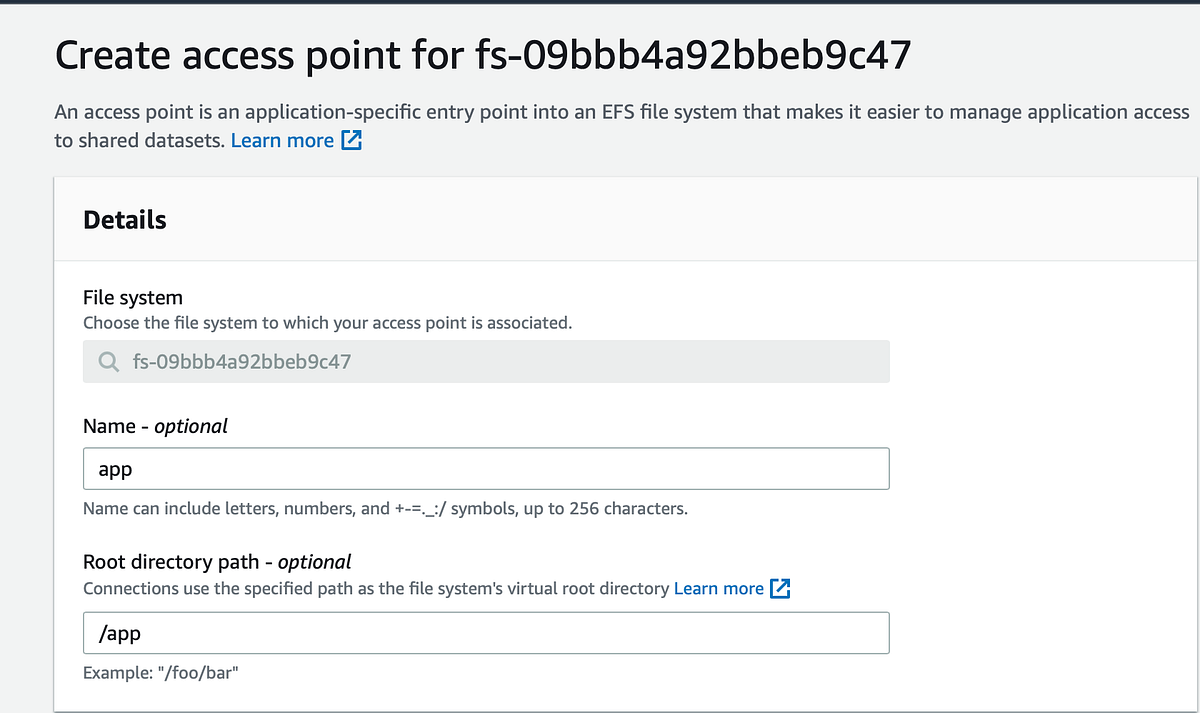
Task: Open the top "Learn more" link about access points
Action: point(282,140)
